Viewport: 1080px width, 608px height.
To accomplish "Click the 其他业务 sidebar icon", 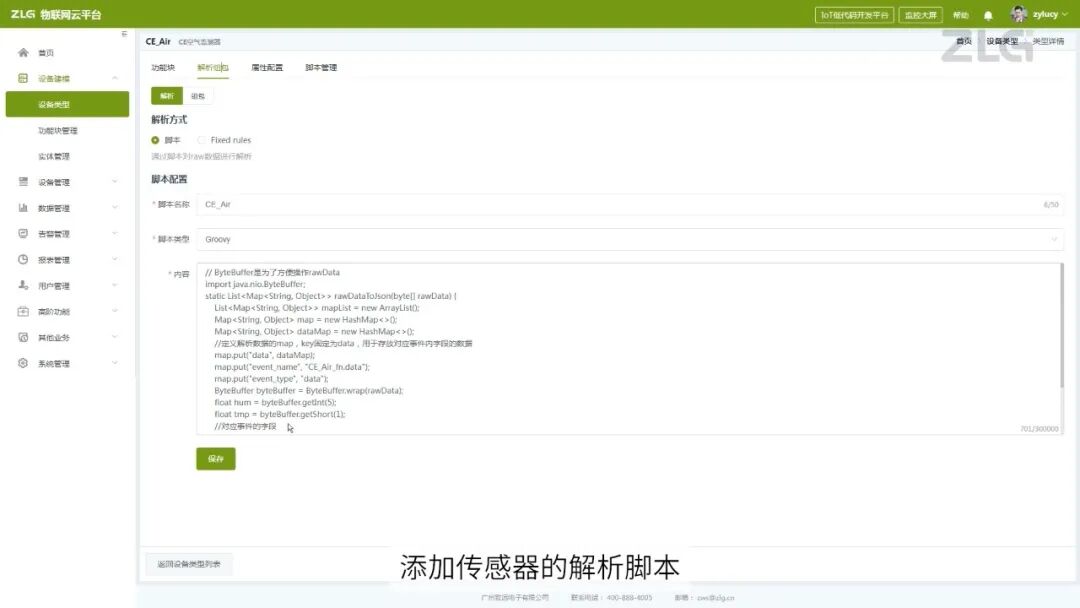I will [x=23, y=337].
